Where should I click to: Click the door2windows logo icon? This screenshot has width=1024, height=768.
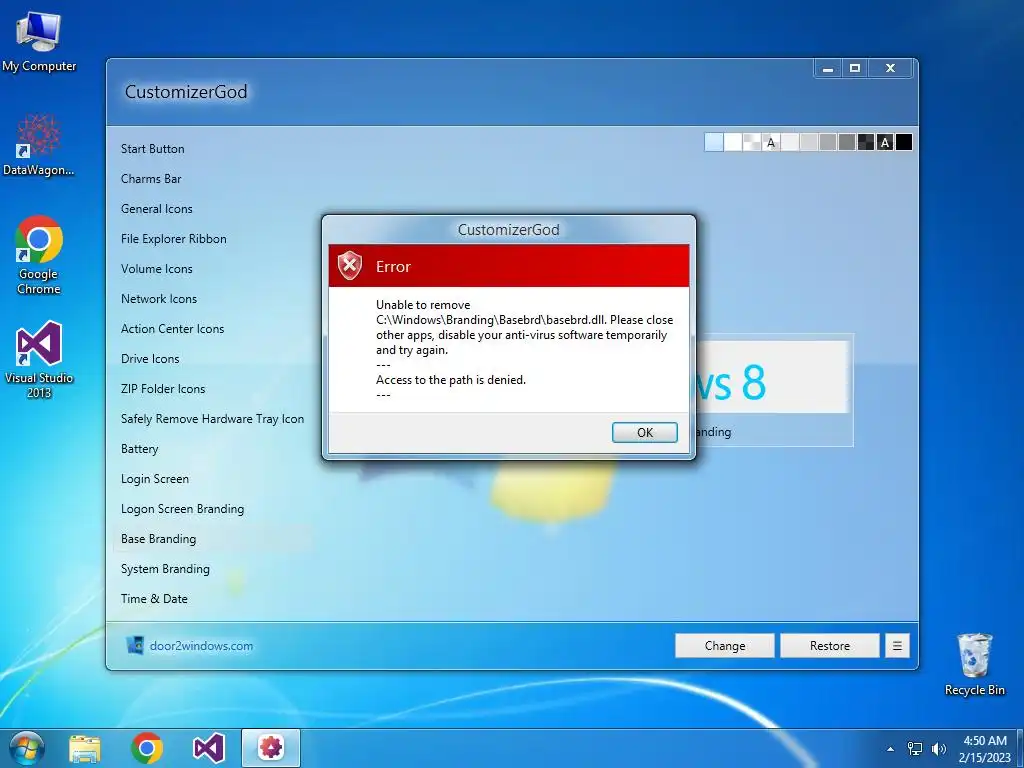click(135, 645)
